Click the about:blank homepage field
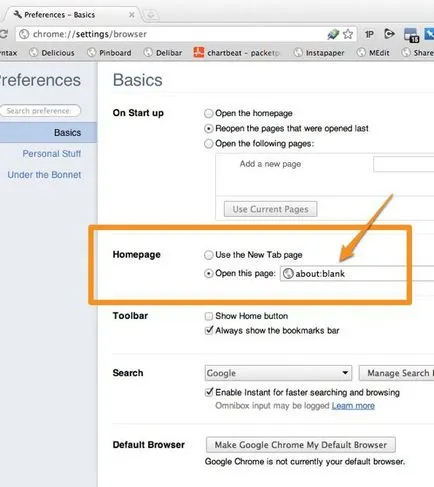The height and width of the screenshot is (487, 434). click(357, 274)
